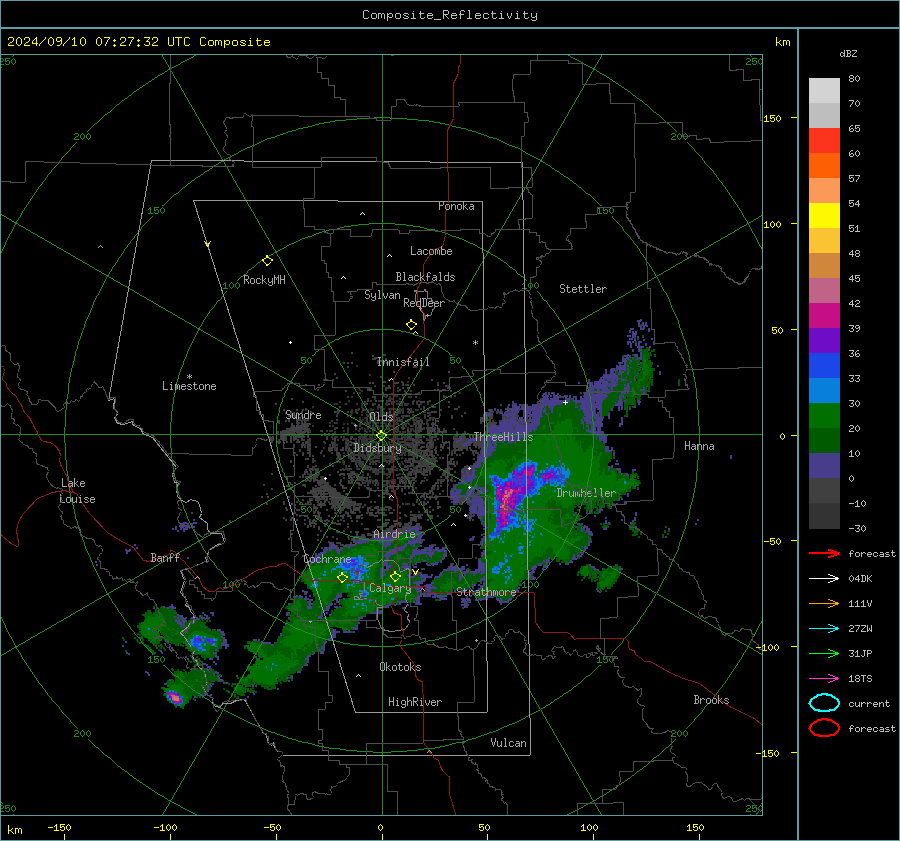Image resolution: width=900 pixels, height=841 pixels.
Task: Click the cyan 'current' ellipse icon
Action: (x=824, y=703)
